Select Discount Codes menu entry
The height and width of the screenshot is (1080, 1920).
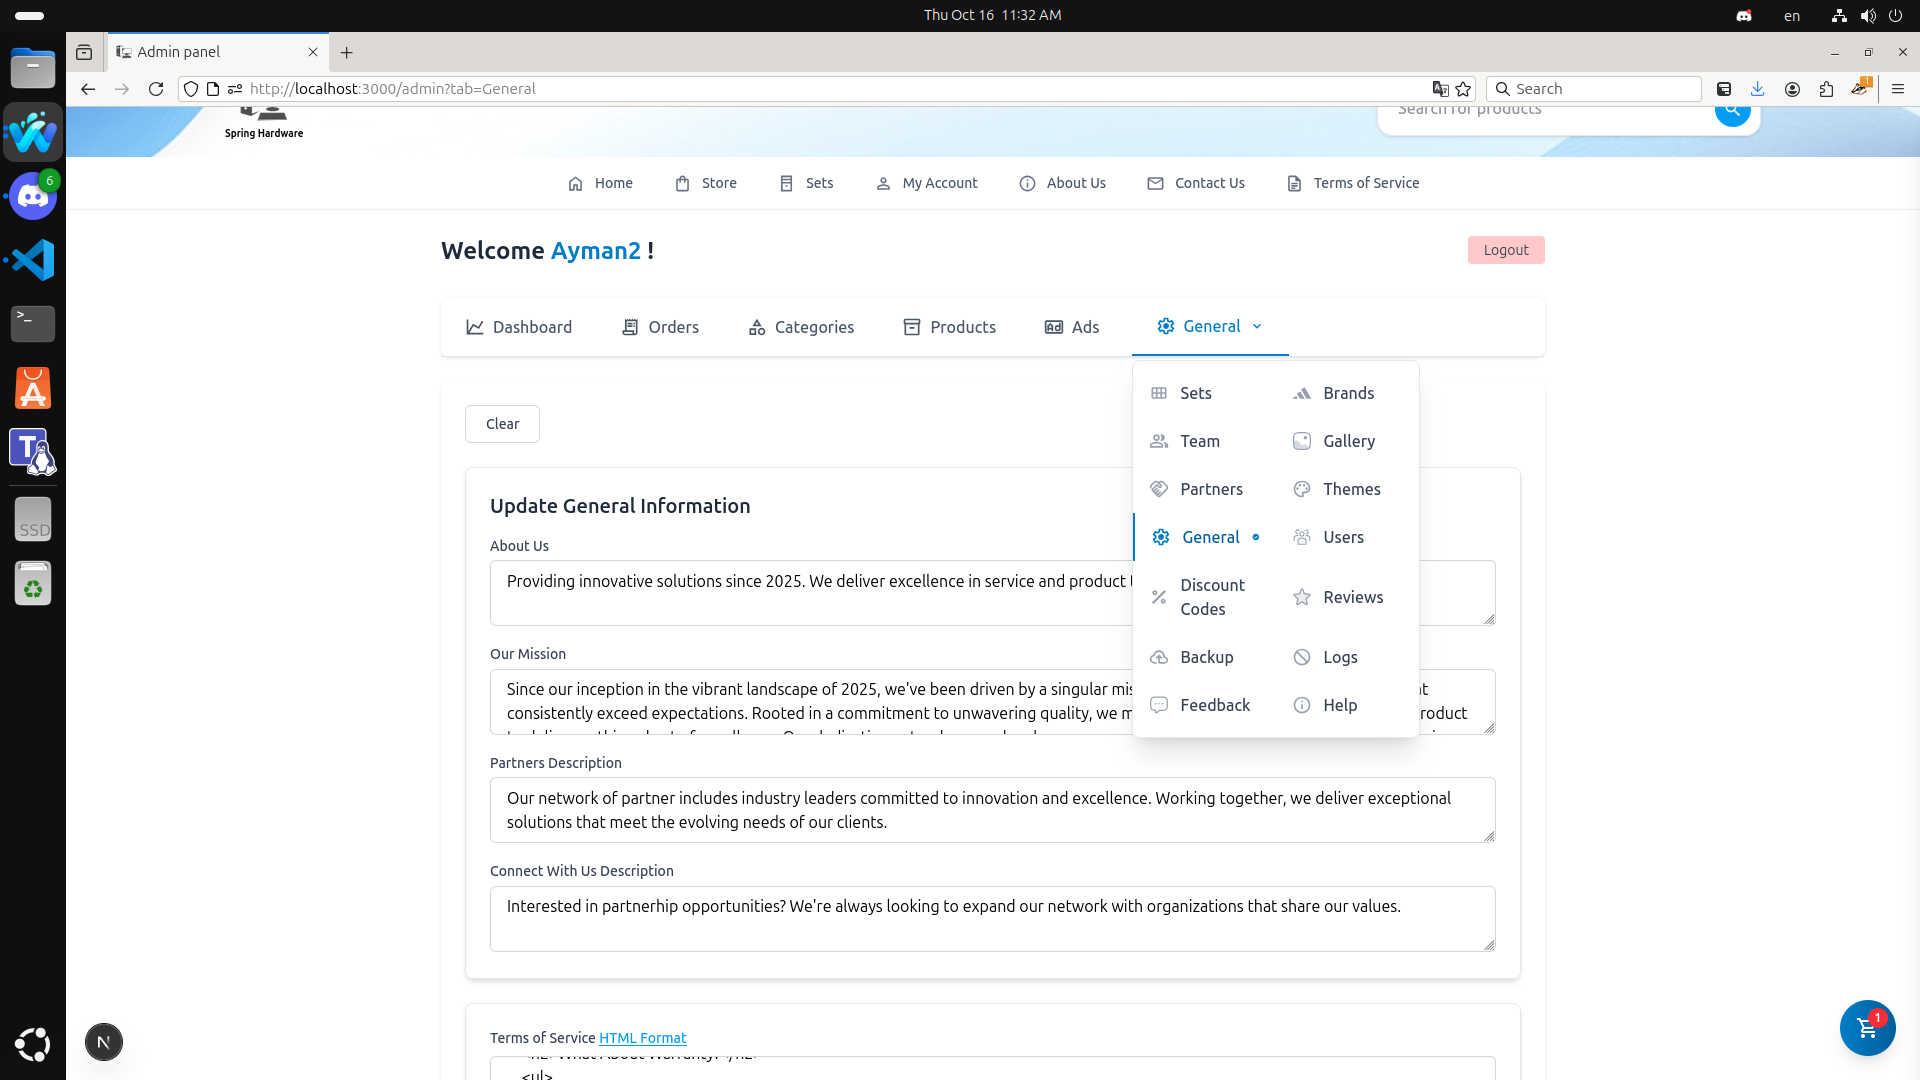(x=1211, y=597)
